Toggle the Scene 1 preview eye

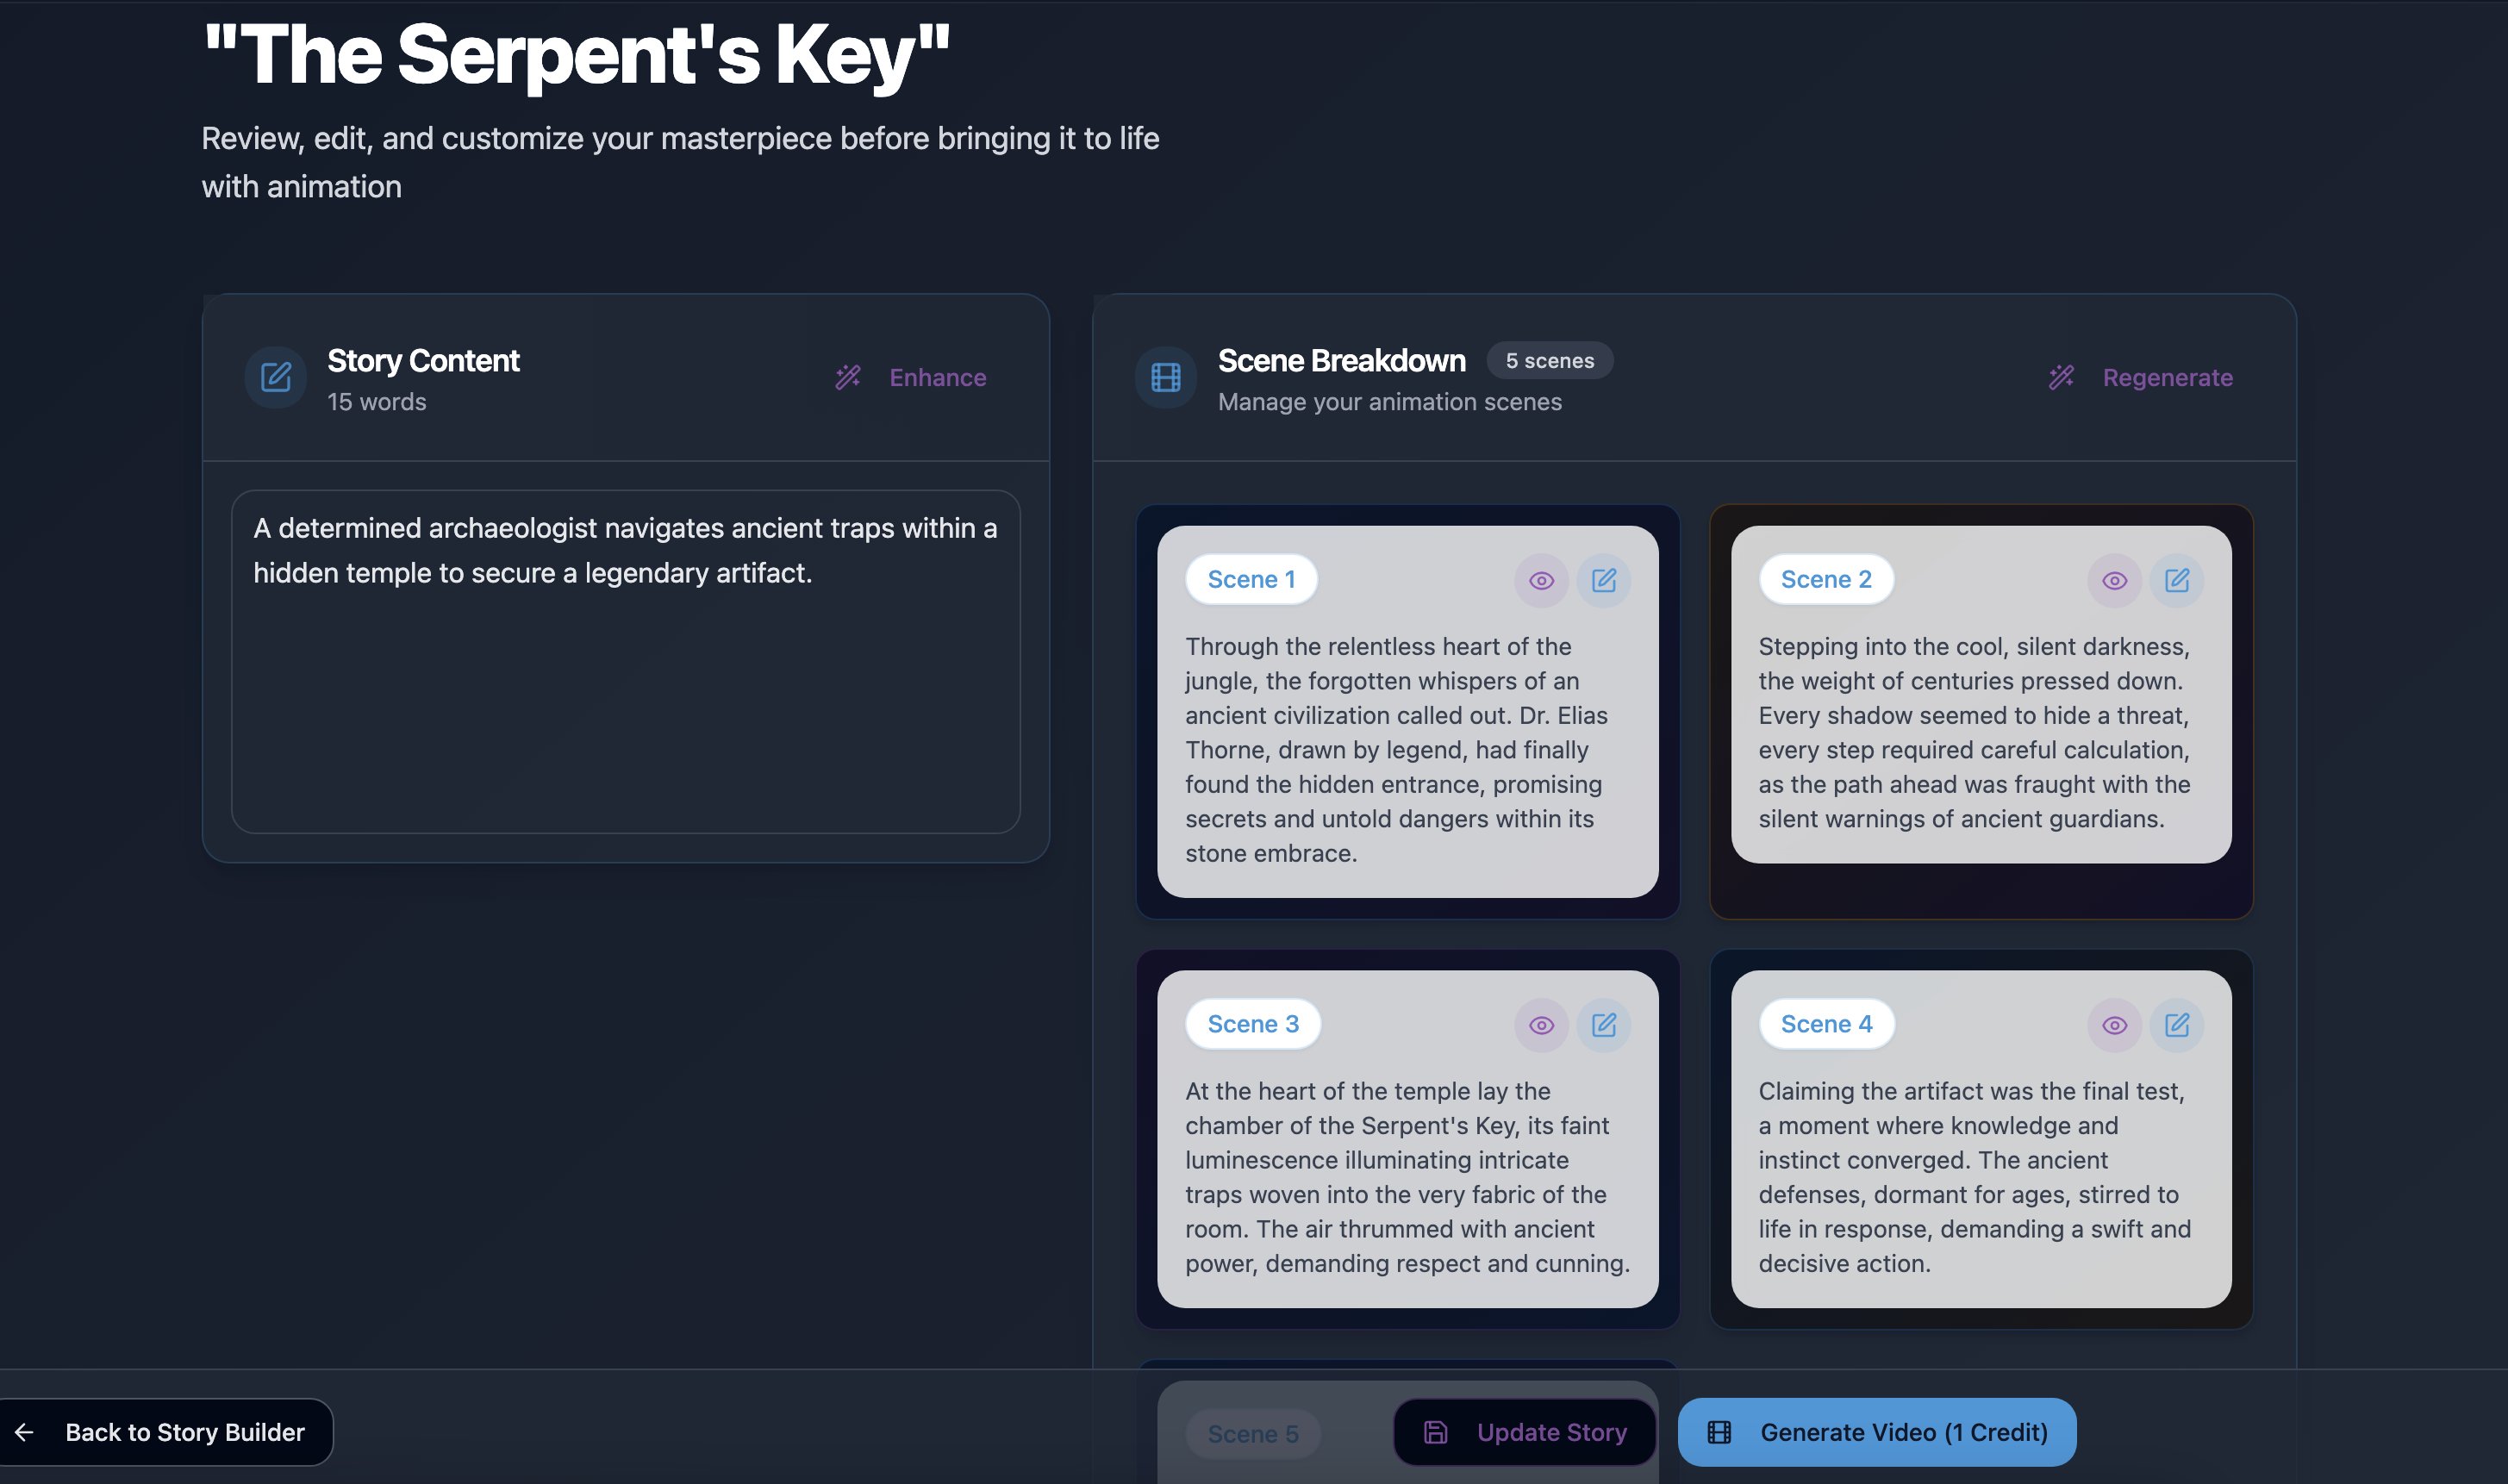pyautogui.click(x=1541, y=580)
